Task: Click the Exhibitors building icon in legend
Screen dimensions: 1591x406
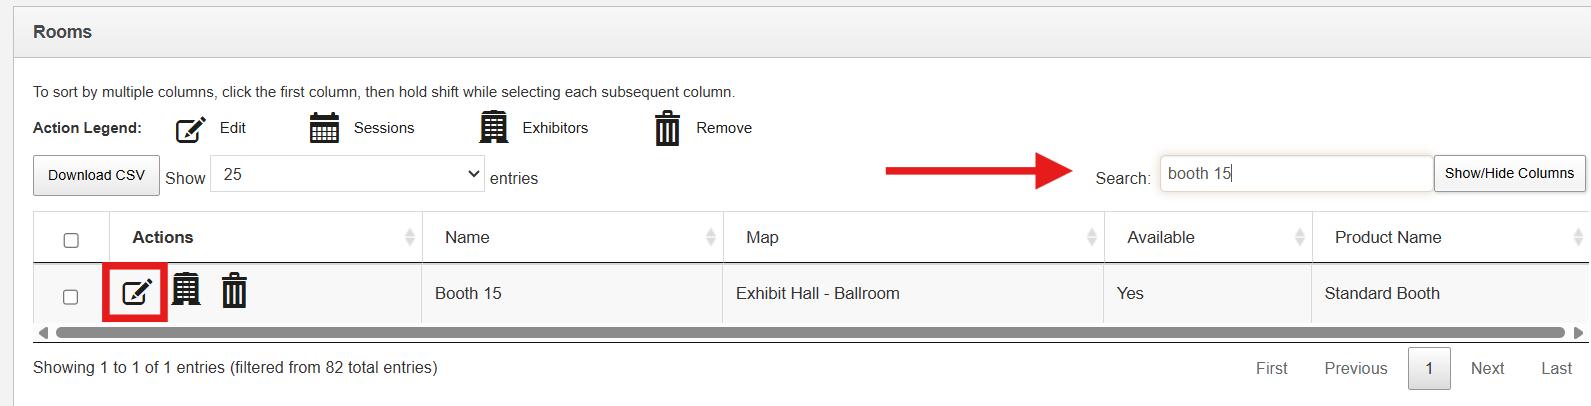Action: click(493, 128)
